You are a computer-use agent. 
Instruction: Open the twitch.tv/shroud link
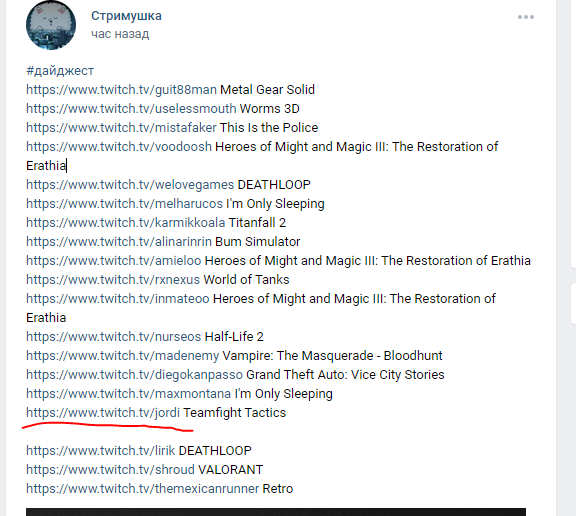click(x=110, y=470)
